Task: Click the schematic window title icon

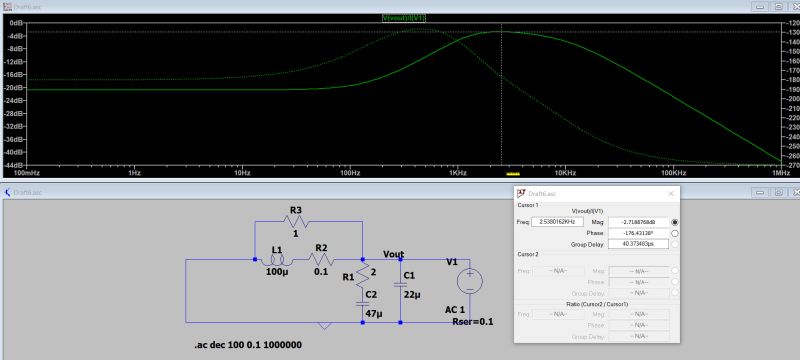Action: pyautogui.click(x=8, y=192)
